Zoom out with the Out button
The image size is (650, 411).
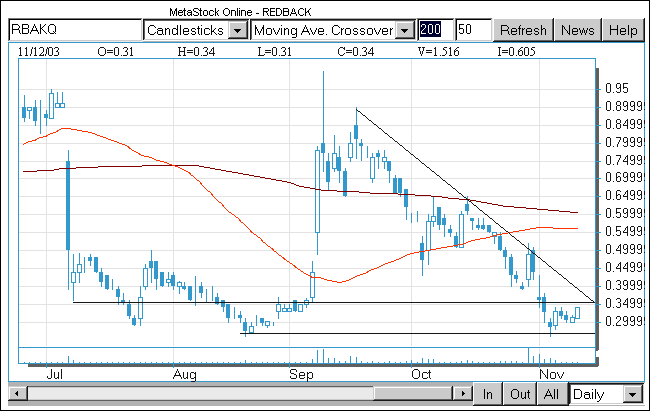click(520, 394)
